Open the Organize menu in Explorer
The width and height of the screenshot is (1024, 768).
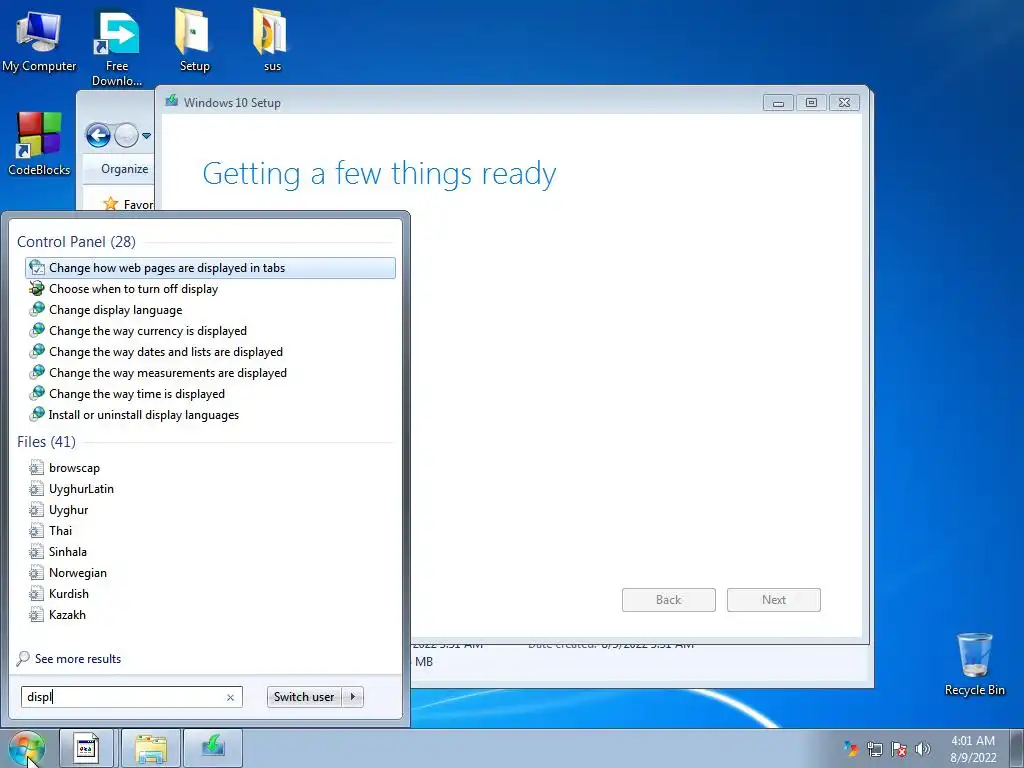(124, 169)
